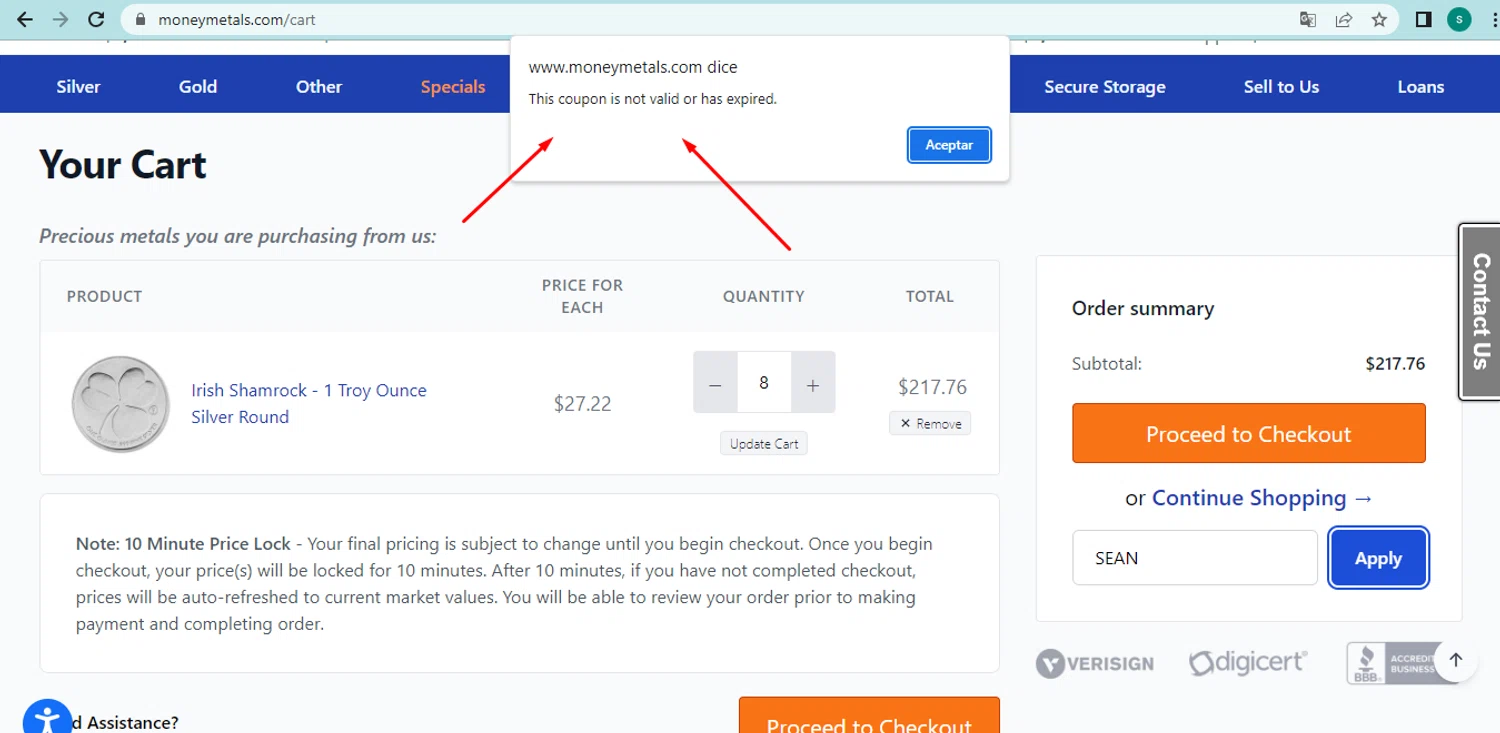Click the URL moneymetals.com/cart in address bar
Image resolution: width=1500 pixels, height=733 pixels.
[237, 19]
